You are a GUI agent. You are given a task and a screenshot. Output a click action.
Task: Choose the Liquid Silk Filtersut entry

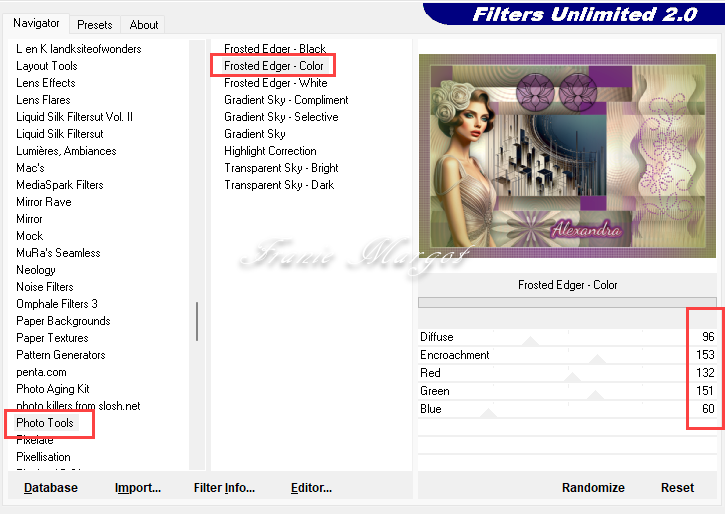[x=60, y=134]
